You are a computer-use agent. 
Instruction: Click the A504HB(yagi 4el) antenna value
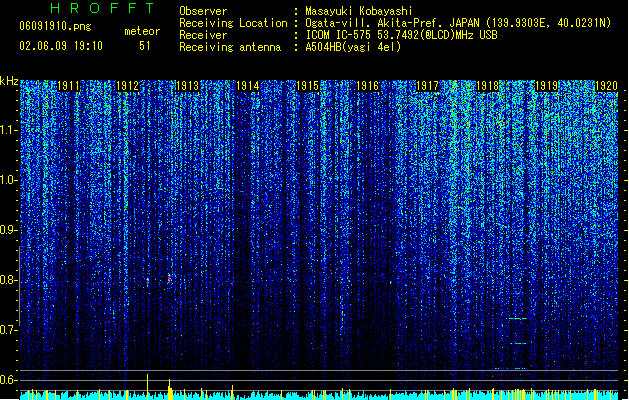click(x=353, y=47)
